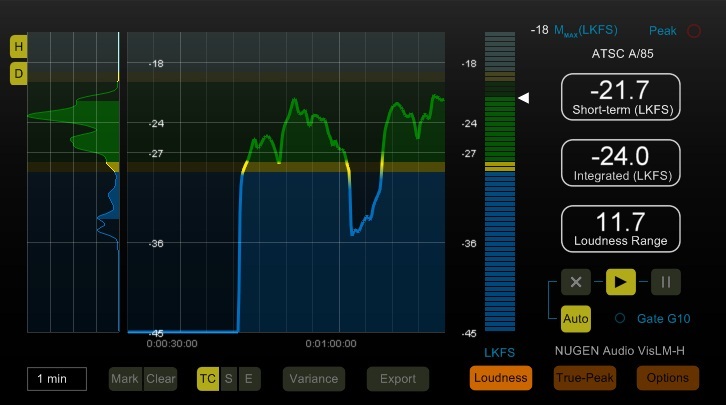726x405 pixels.
Task: Switch to the True-Peak tab
Action: tap(585, 378)
